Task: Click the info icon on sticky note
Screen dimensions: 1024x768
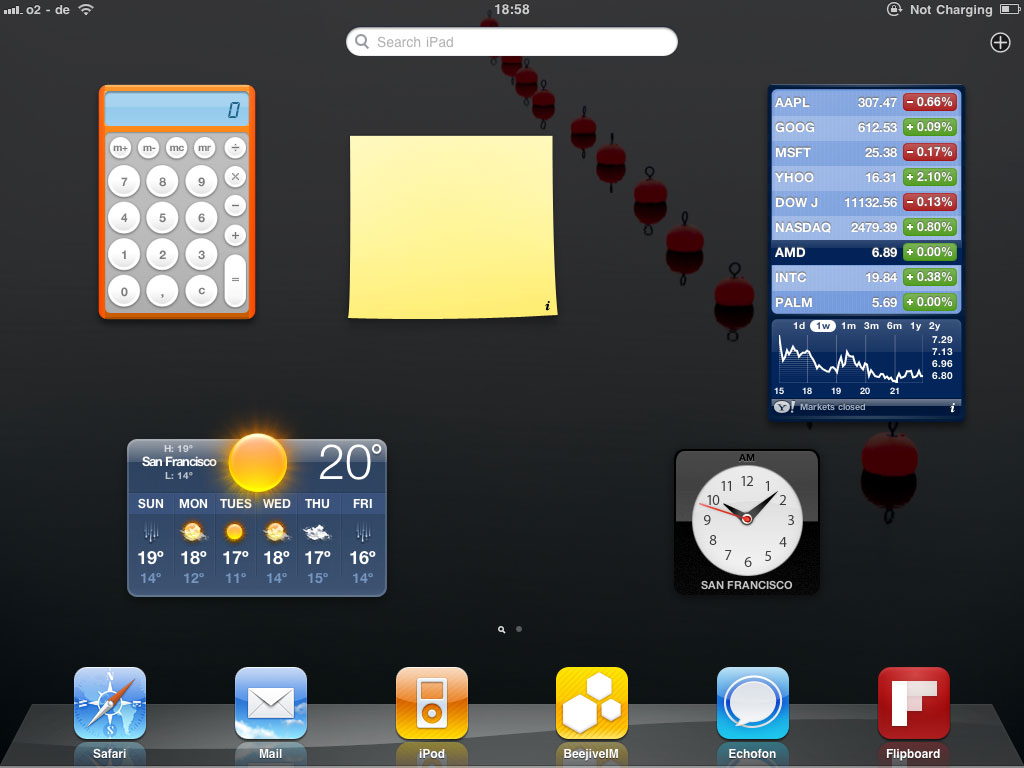Action: (547, 306)
